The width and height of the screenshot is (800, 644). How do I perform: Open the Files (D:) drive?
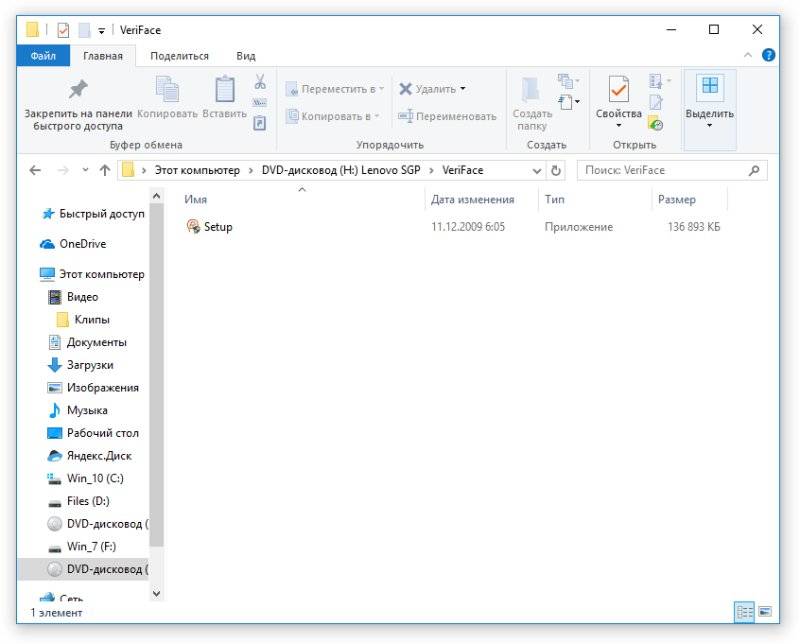click(78, 501)
